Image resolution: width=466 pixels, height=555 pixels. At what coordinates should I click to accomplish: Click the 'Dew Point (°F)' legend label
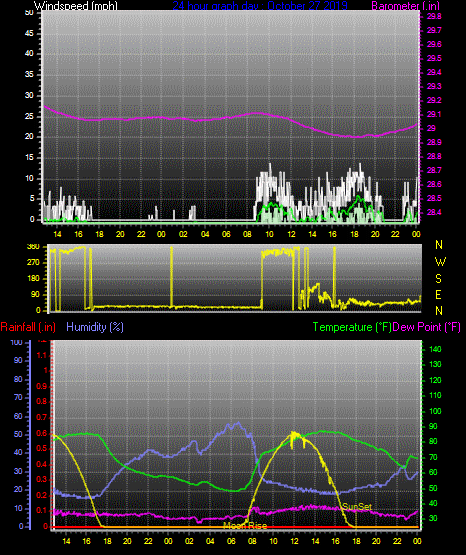(427, 327)
